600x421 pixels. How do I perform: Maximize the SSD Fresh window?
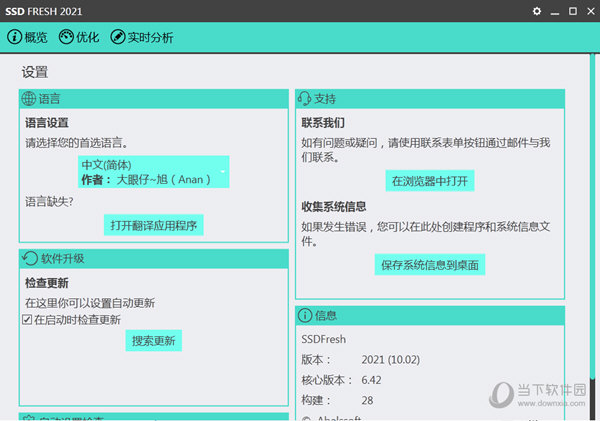(573, 11)
